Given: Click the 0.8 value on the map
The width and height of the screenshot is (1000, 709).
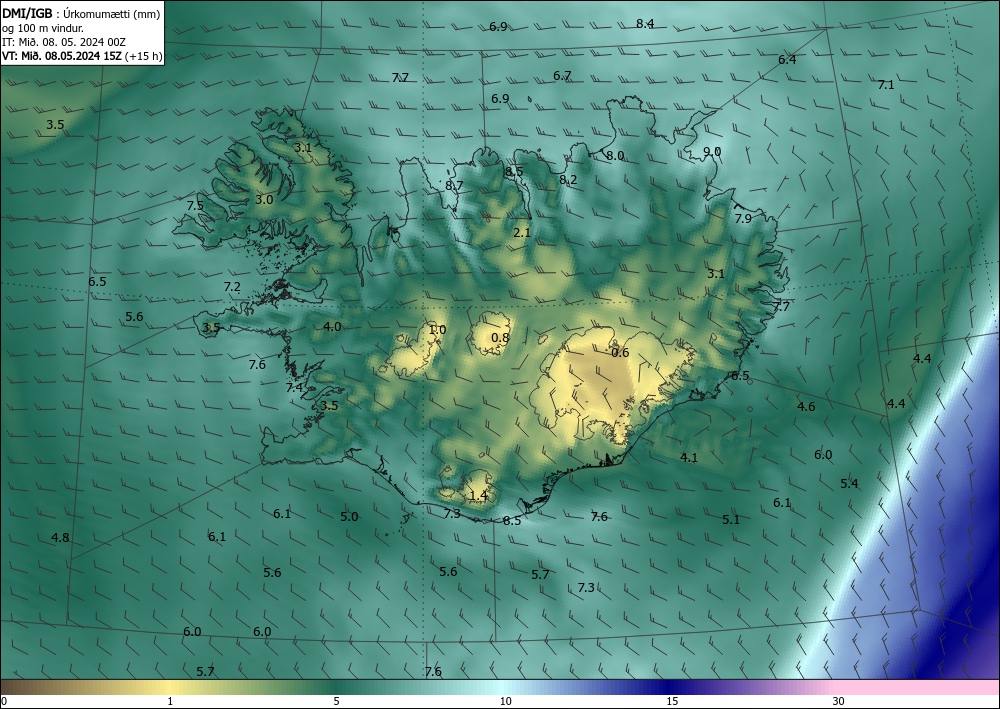Looking at the screenshot, I should pyautogui.click(x=501, y=337).
